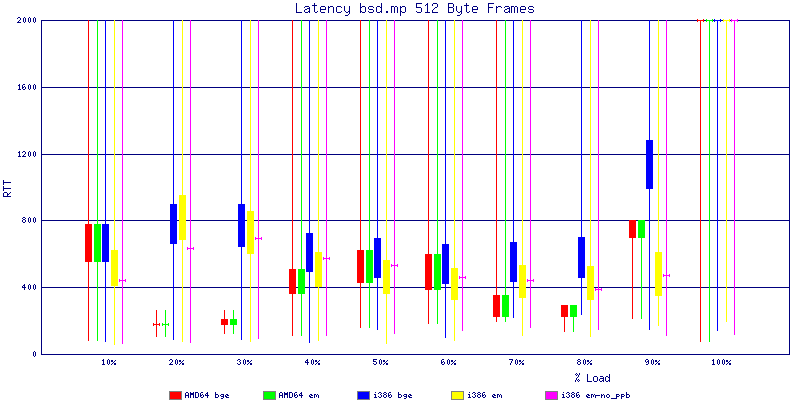This screenshot has width=800, height=400.
Task: Click the blue i386 bge legend swatch
Action: click(x=364, y=395)
